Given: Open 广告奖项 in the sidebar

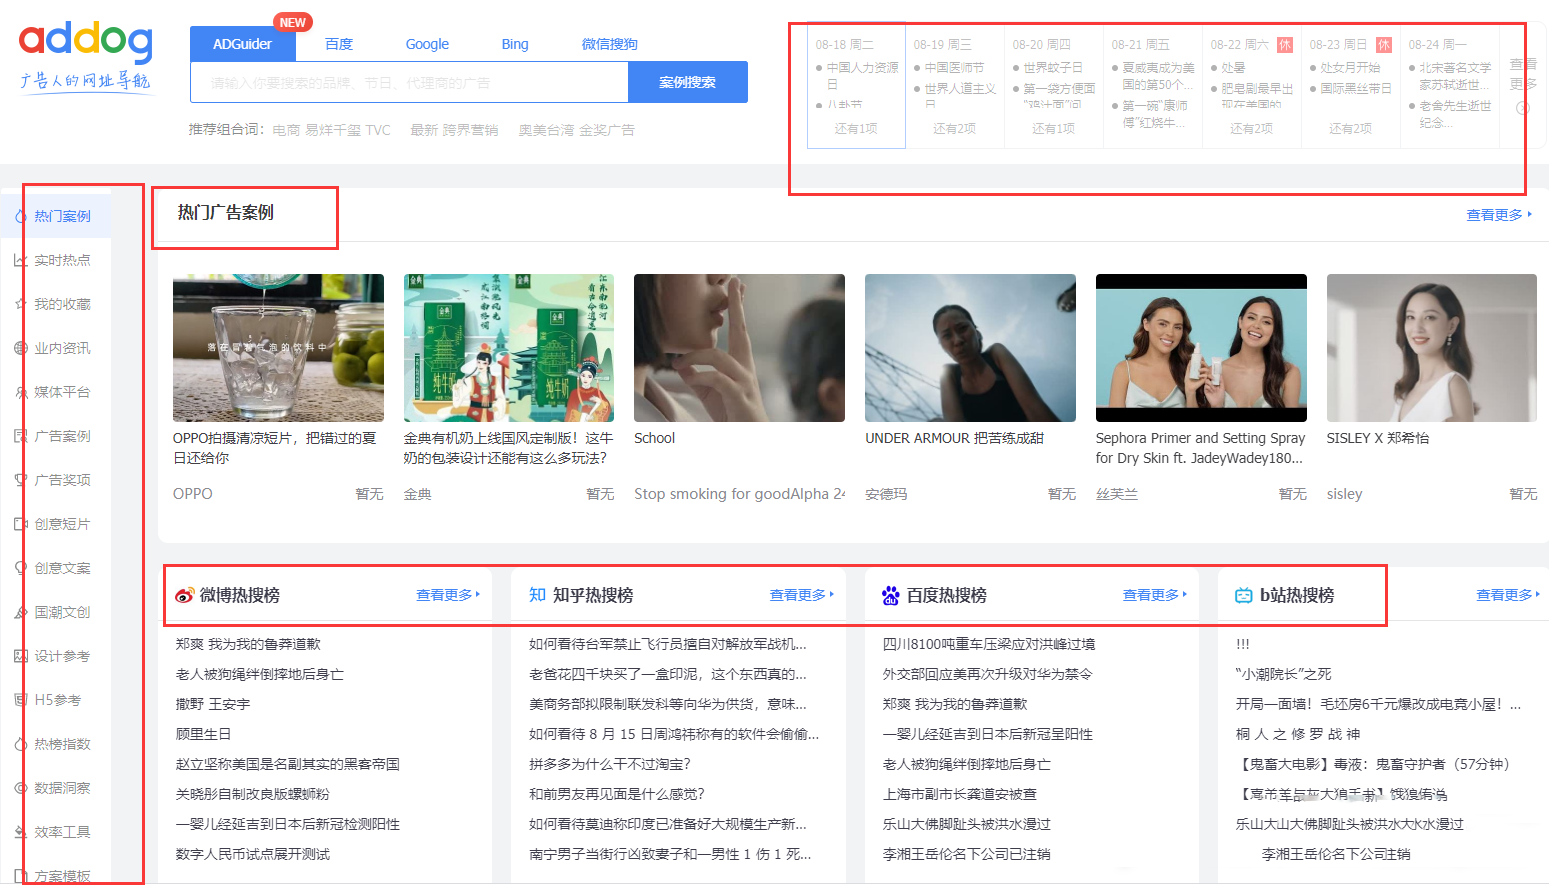Looking at the screenshot, I should 62,480.
